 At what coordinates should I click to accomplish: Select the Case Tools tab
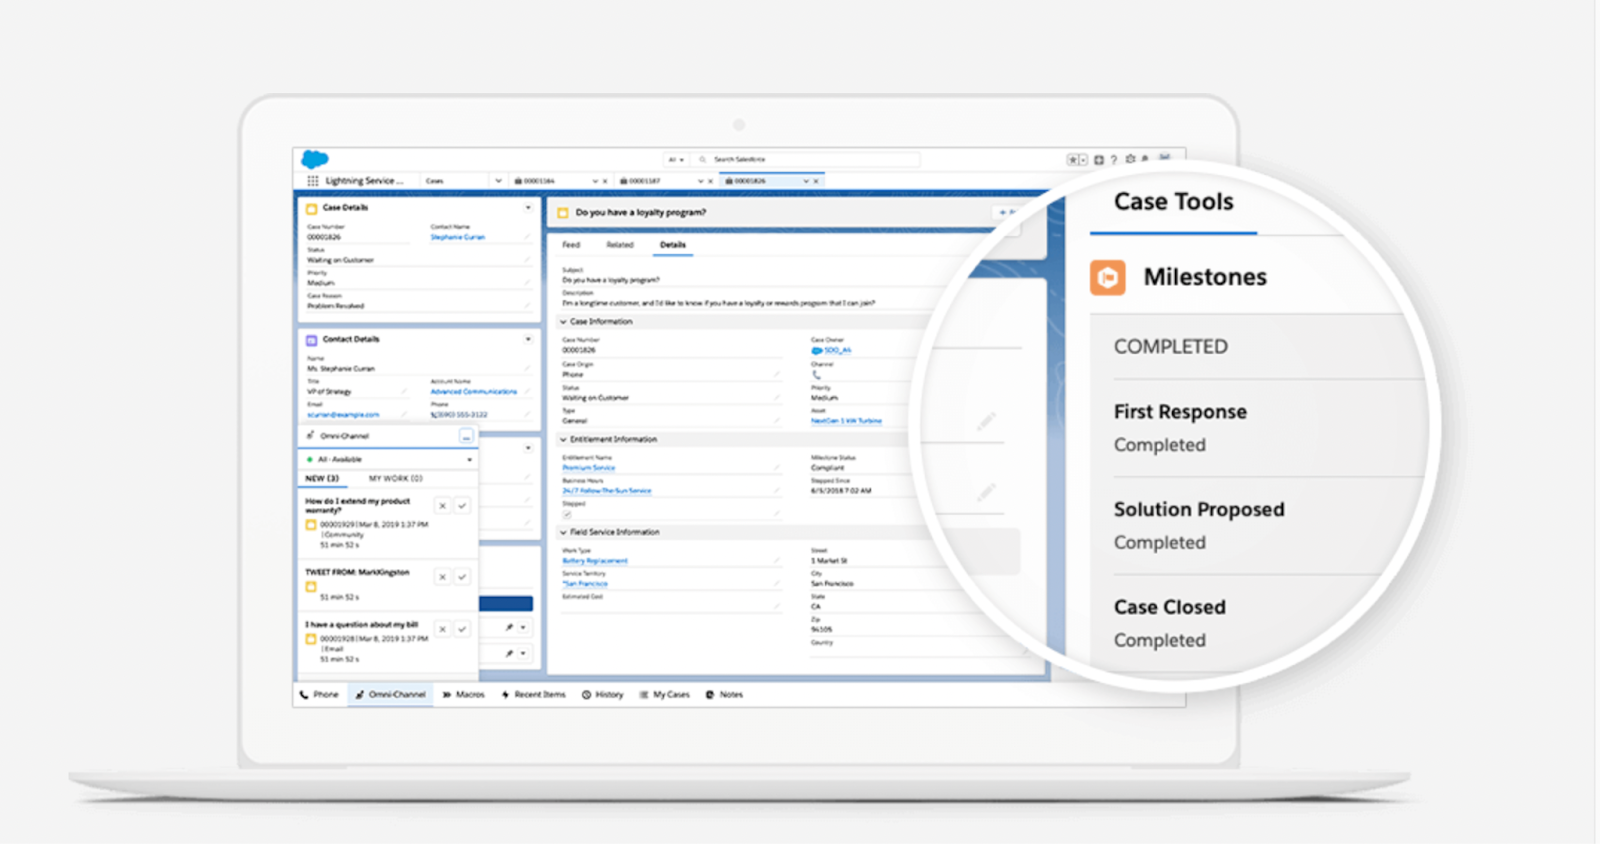pyautogui.click(x=1174, y=202)
